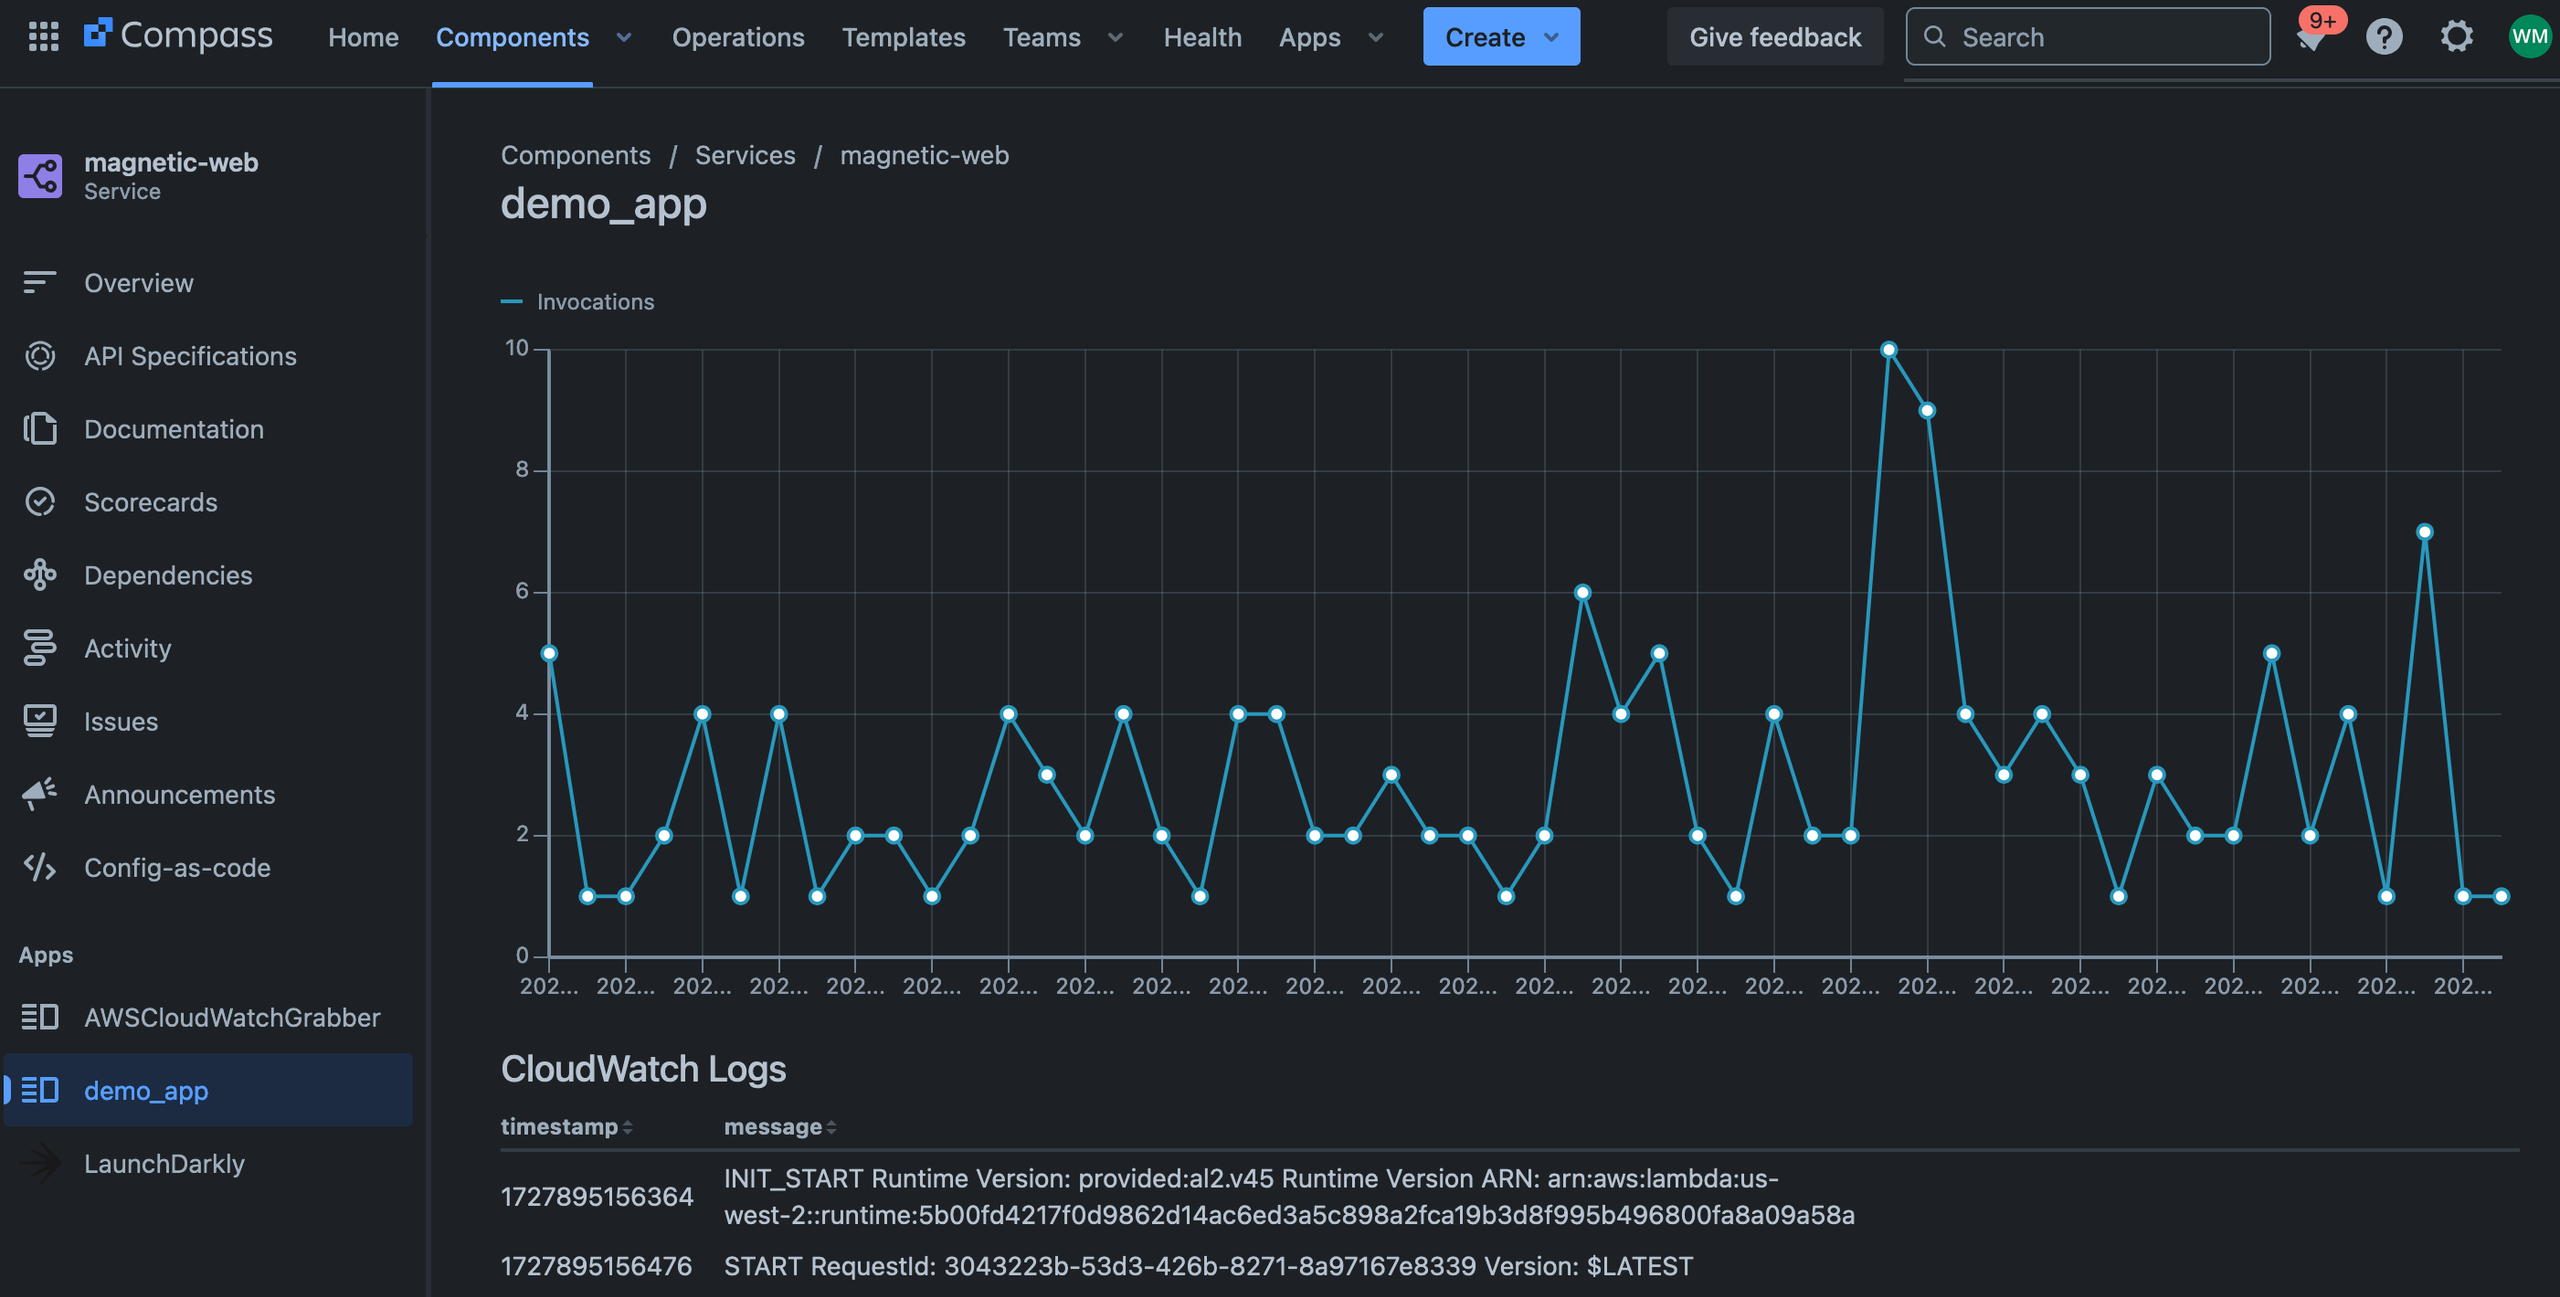Click the notifications bell icon
2560x1297 pixels.
coord(2311,37)
